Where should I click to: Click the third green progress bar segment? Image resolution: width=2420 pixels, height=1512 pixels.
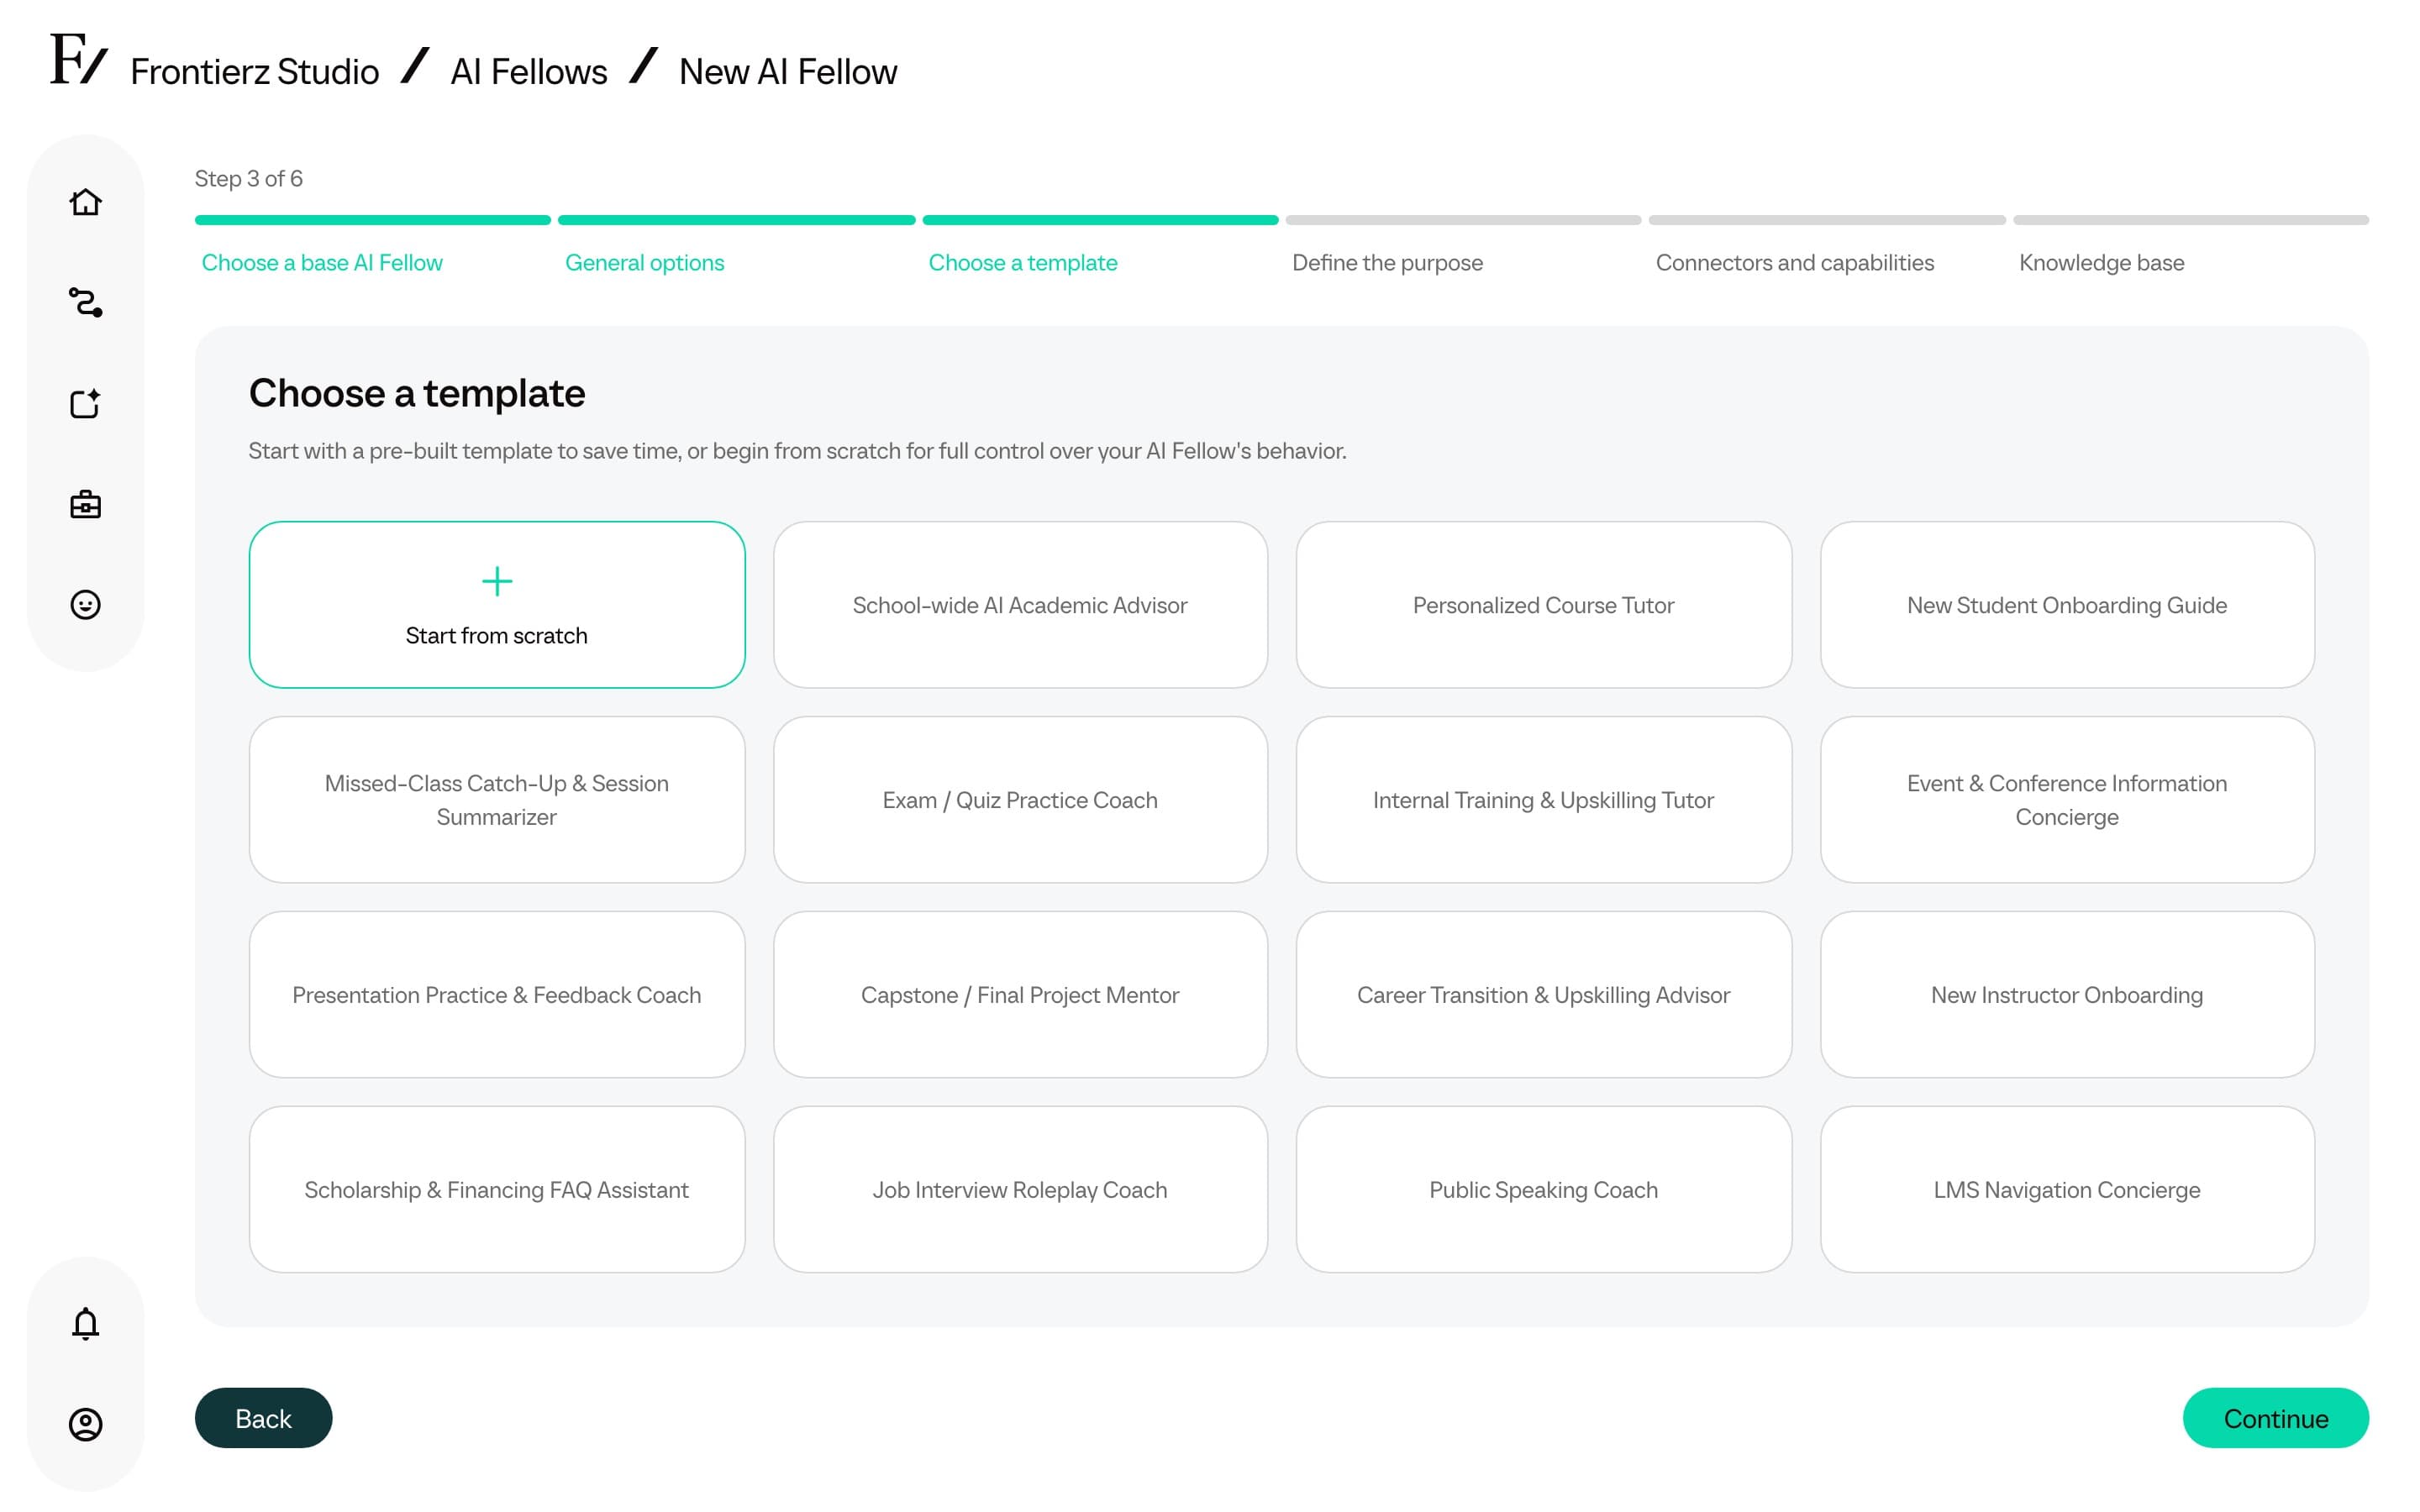(1100, 220)
